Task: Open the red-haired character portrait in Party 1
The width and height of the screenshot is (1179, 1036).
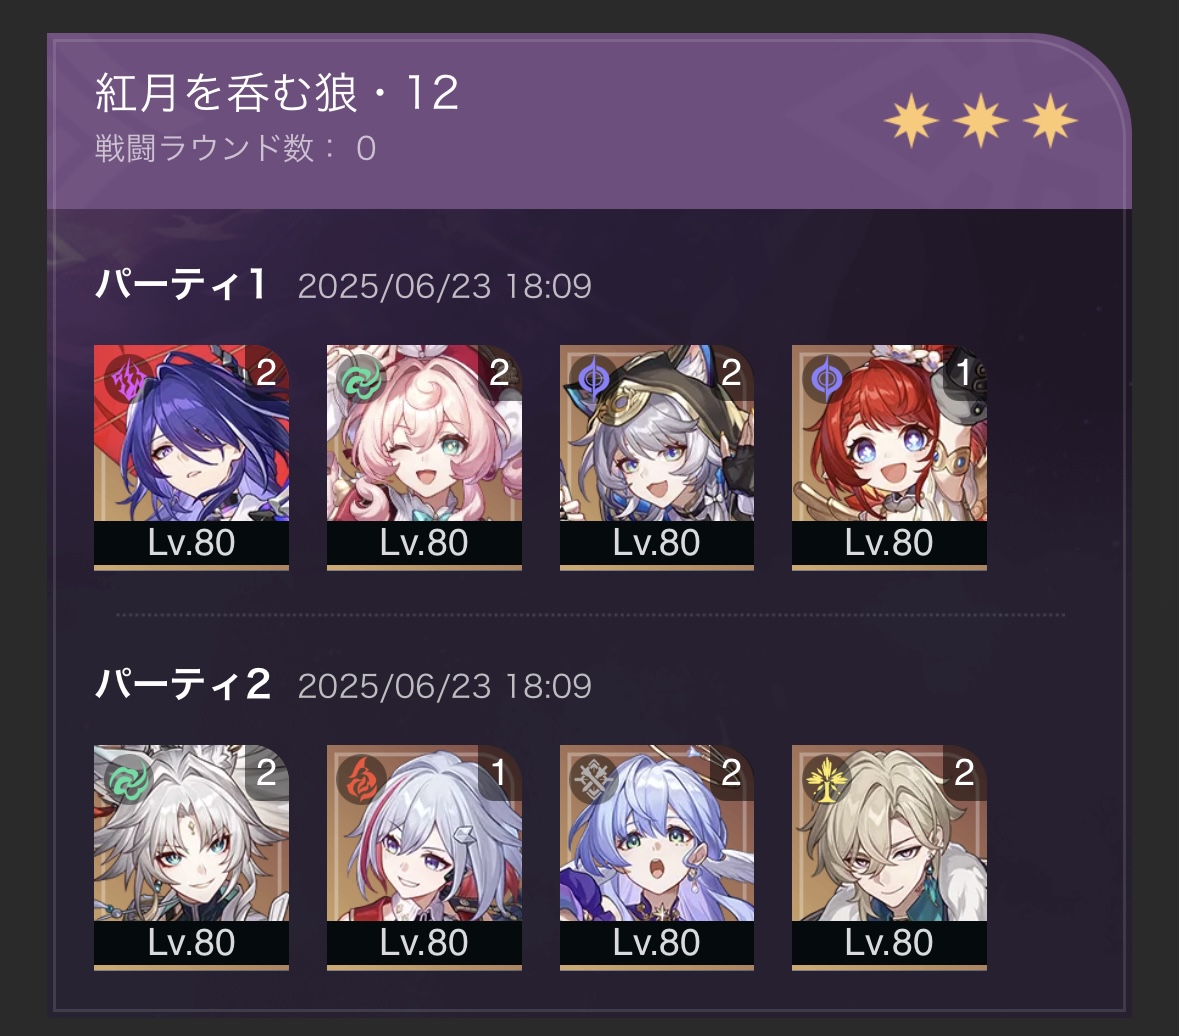Action: (890, 457)
